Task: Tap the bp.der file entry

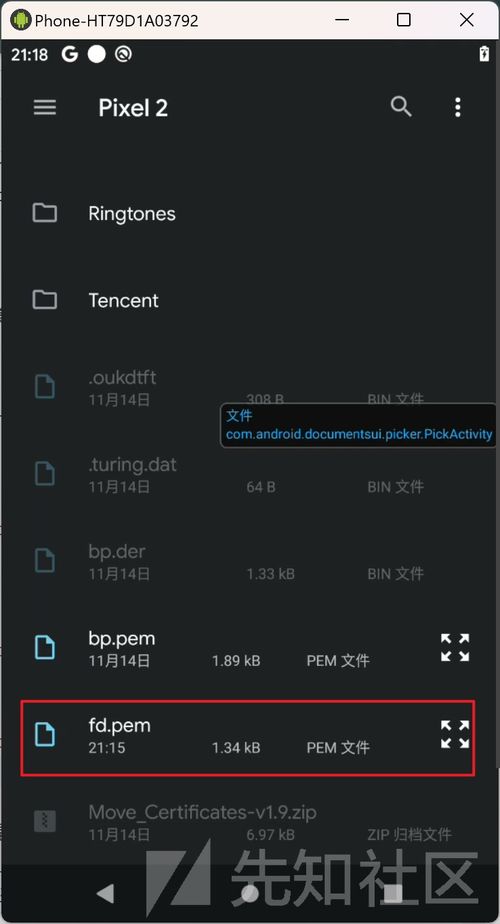Action: (248, 561)
